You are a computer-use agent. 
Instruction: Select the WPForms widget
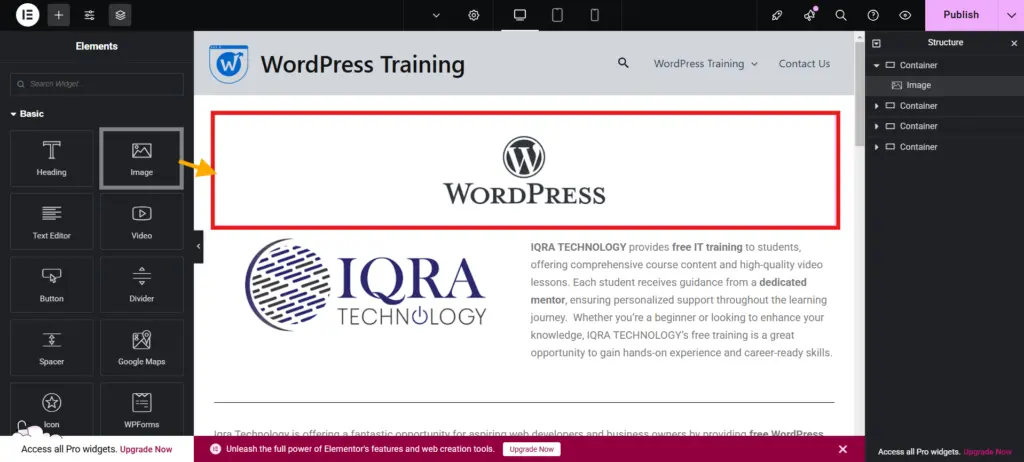click(142, 410)
